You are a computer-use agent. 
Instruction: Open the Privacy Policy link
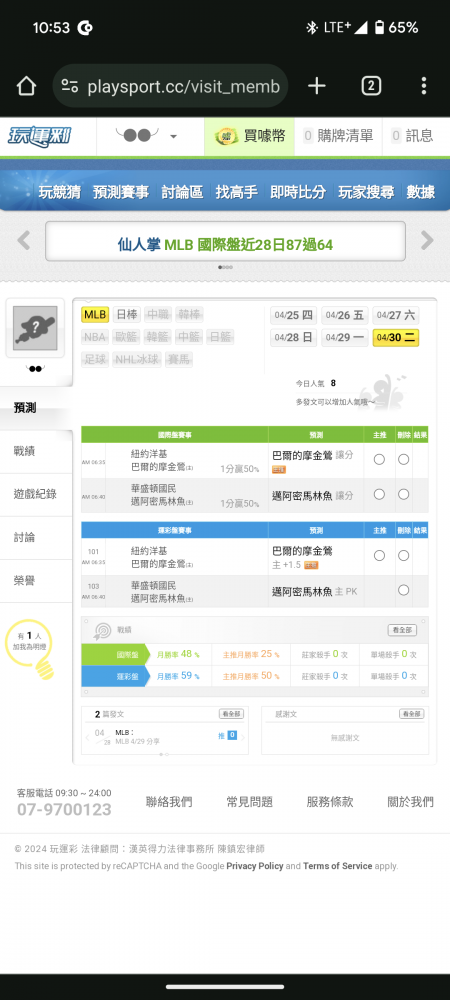point(255,866)
